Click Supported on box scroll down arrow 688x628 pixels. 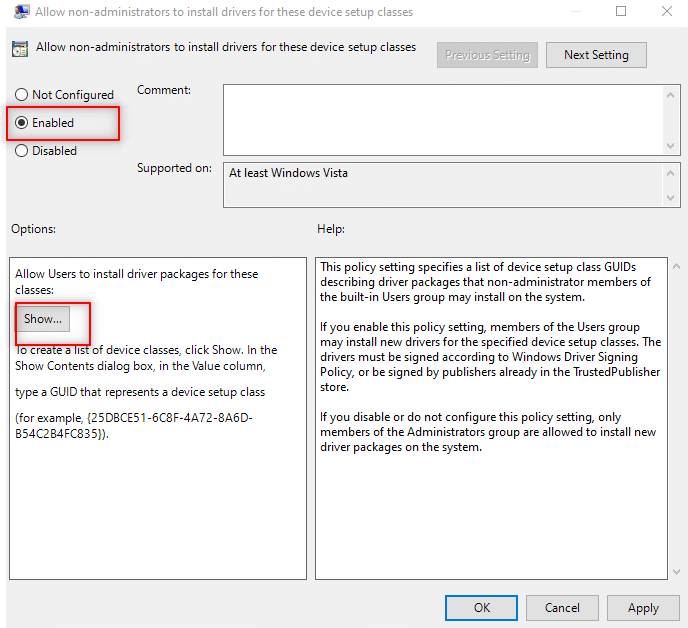(x=670, y=197)
